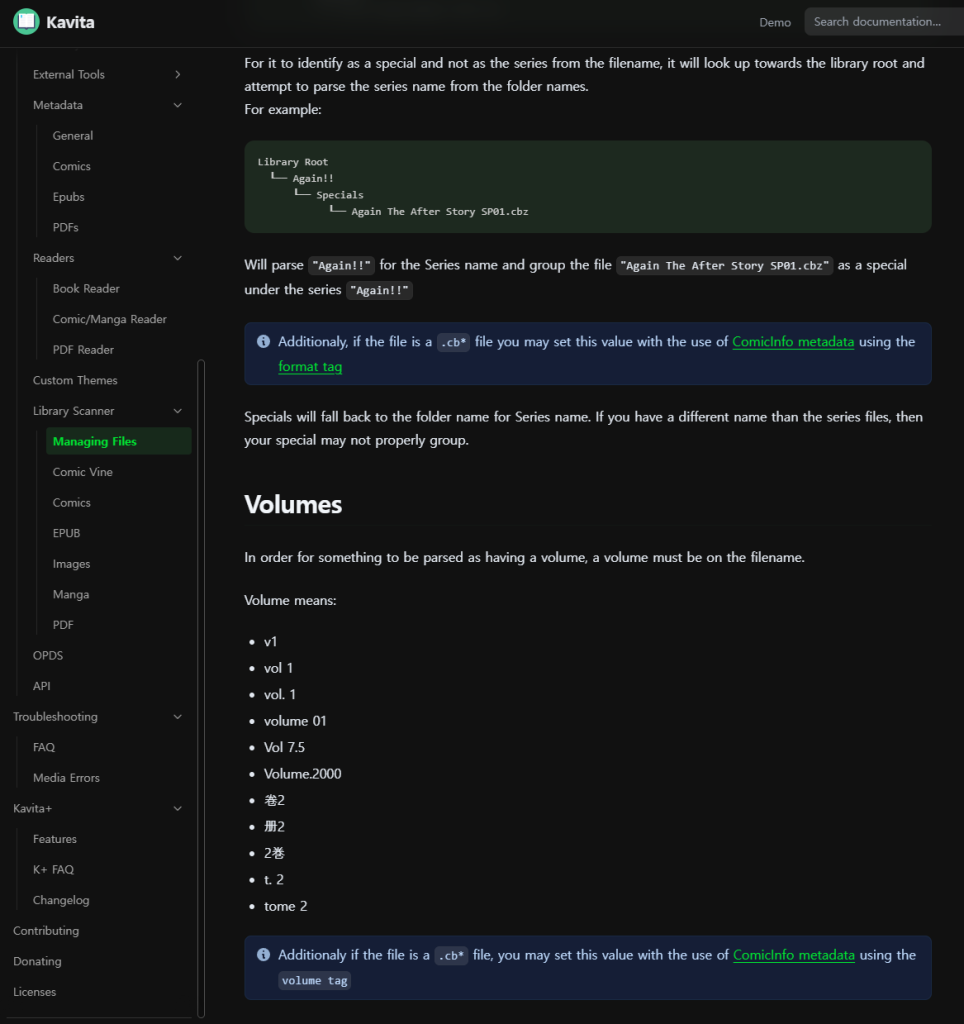This screenshot has width=964, height=1024.
Task: Collapse the Metadata section chevron
Action: click(x=178, y=105)
